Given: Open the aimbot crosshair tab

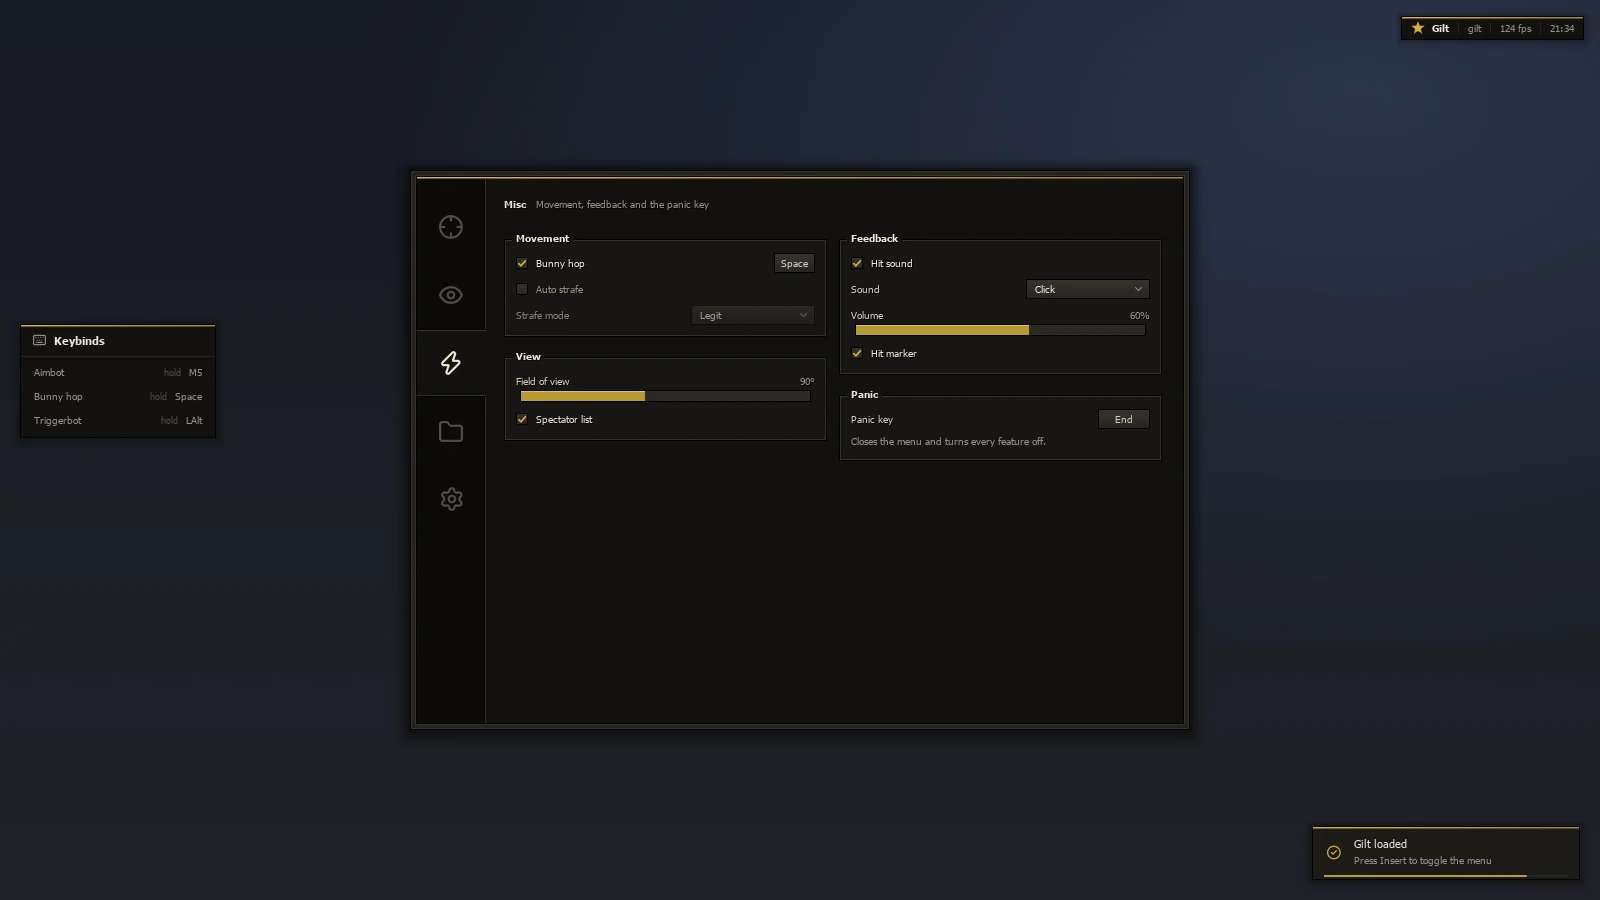Looking at the screenshot, I should tap(451, 227).
